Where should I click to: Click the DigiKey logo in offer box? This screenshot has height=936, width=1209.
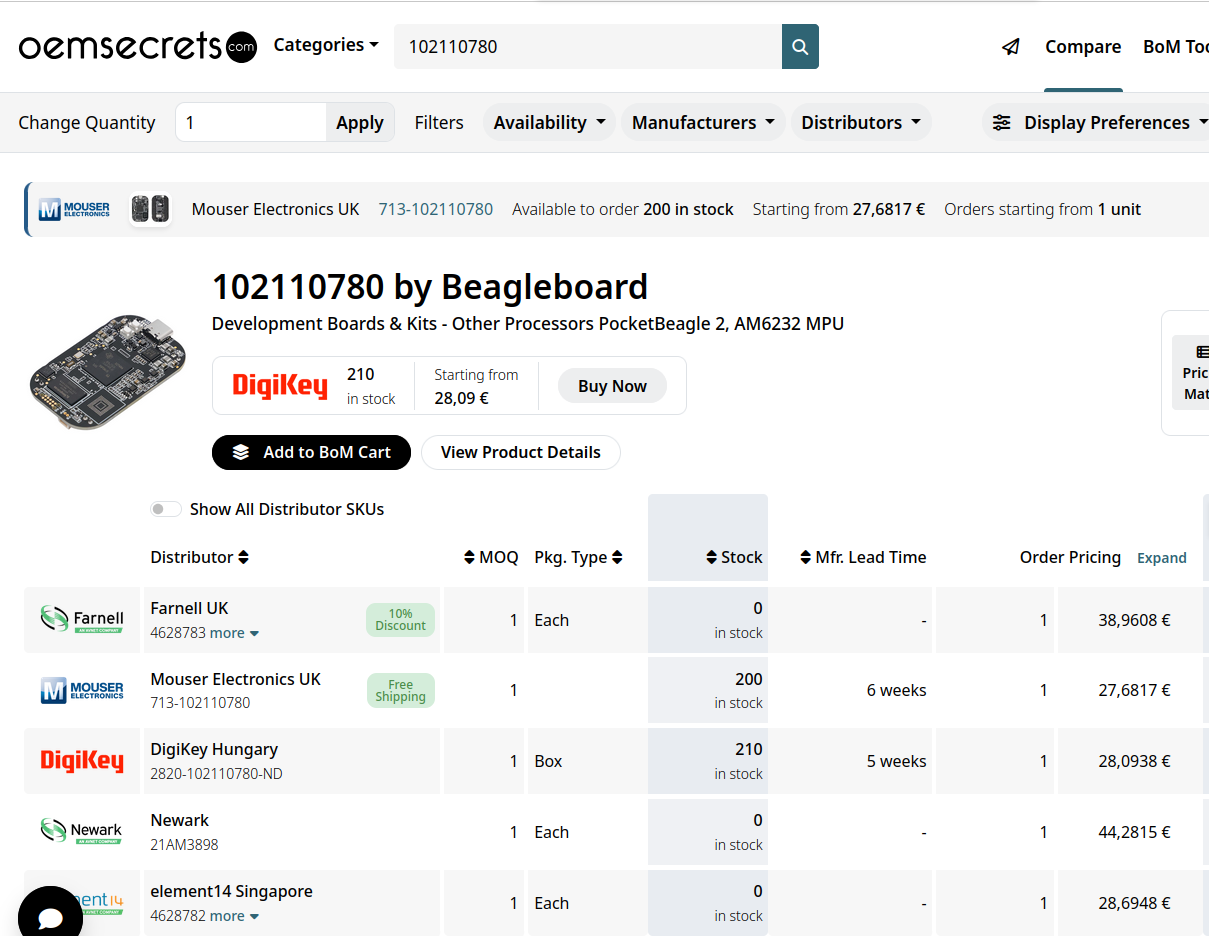[x=280, y=386]
